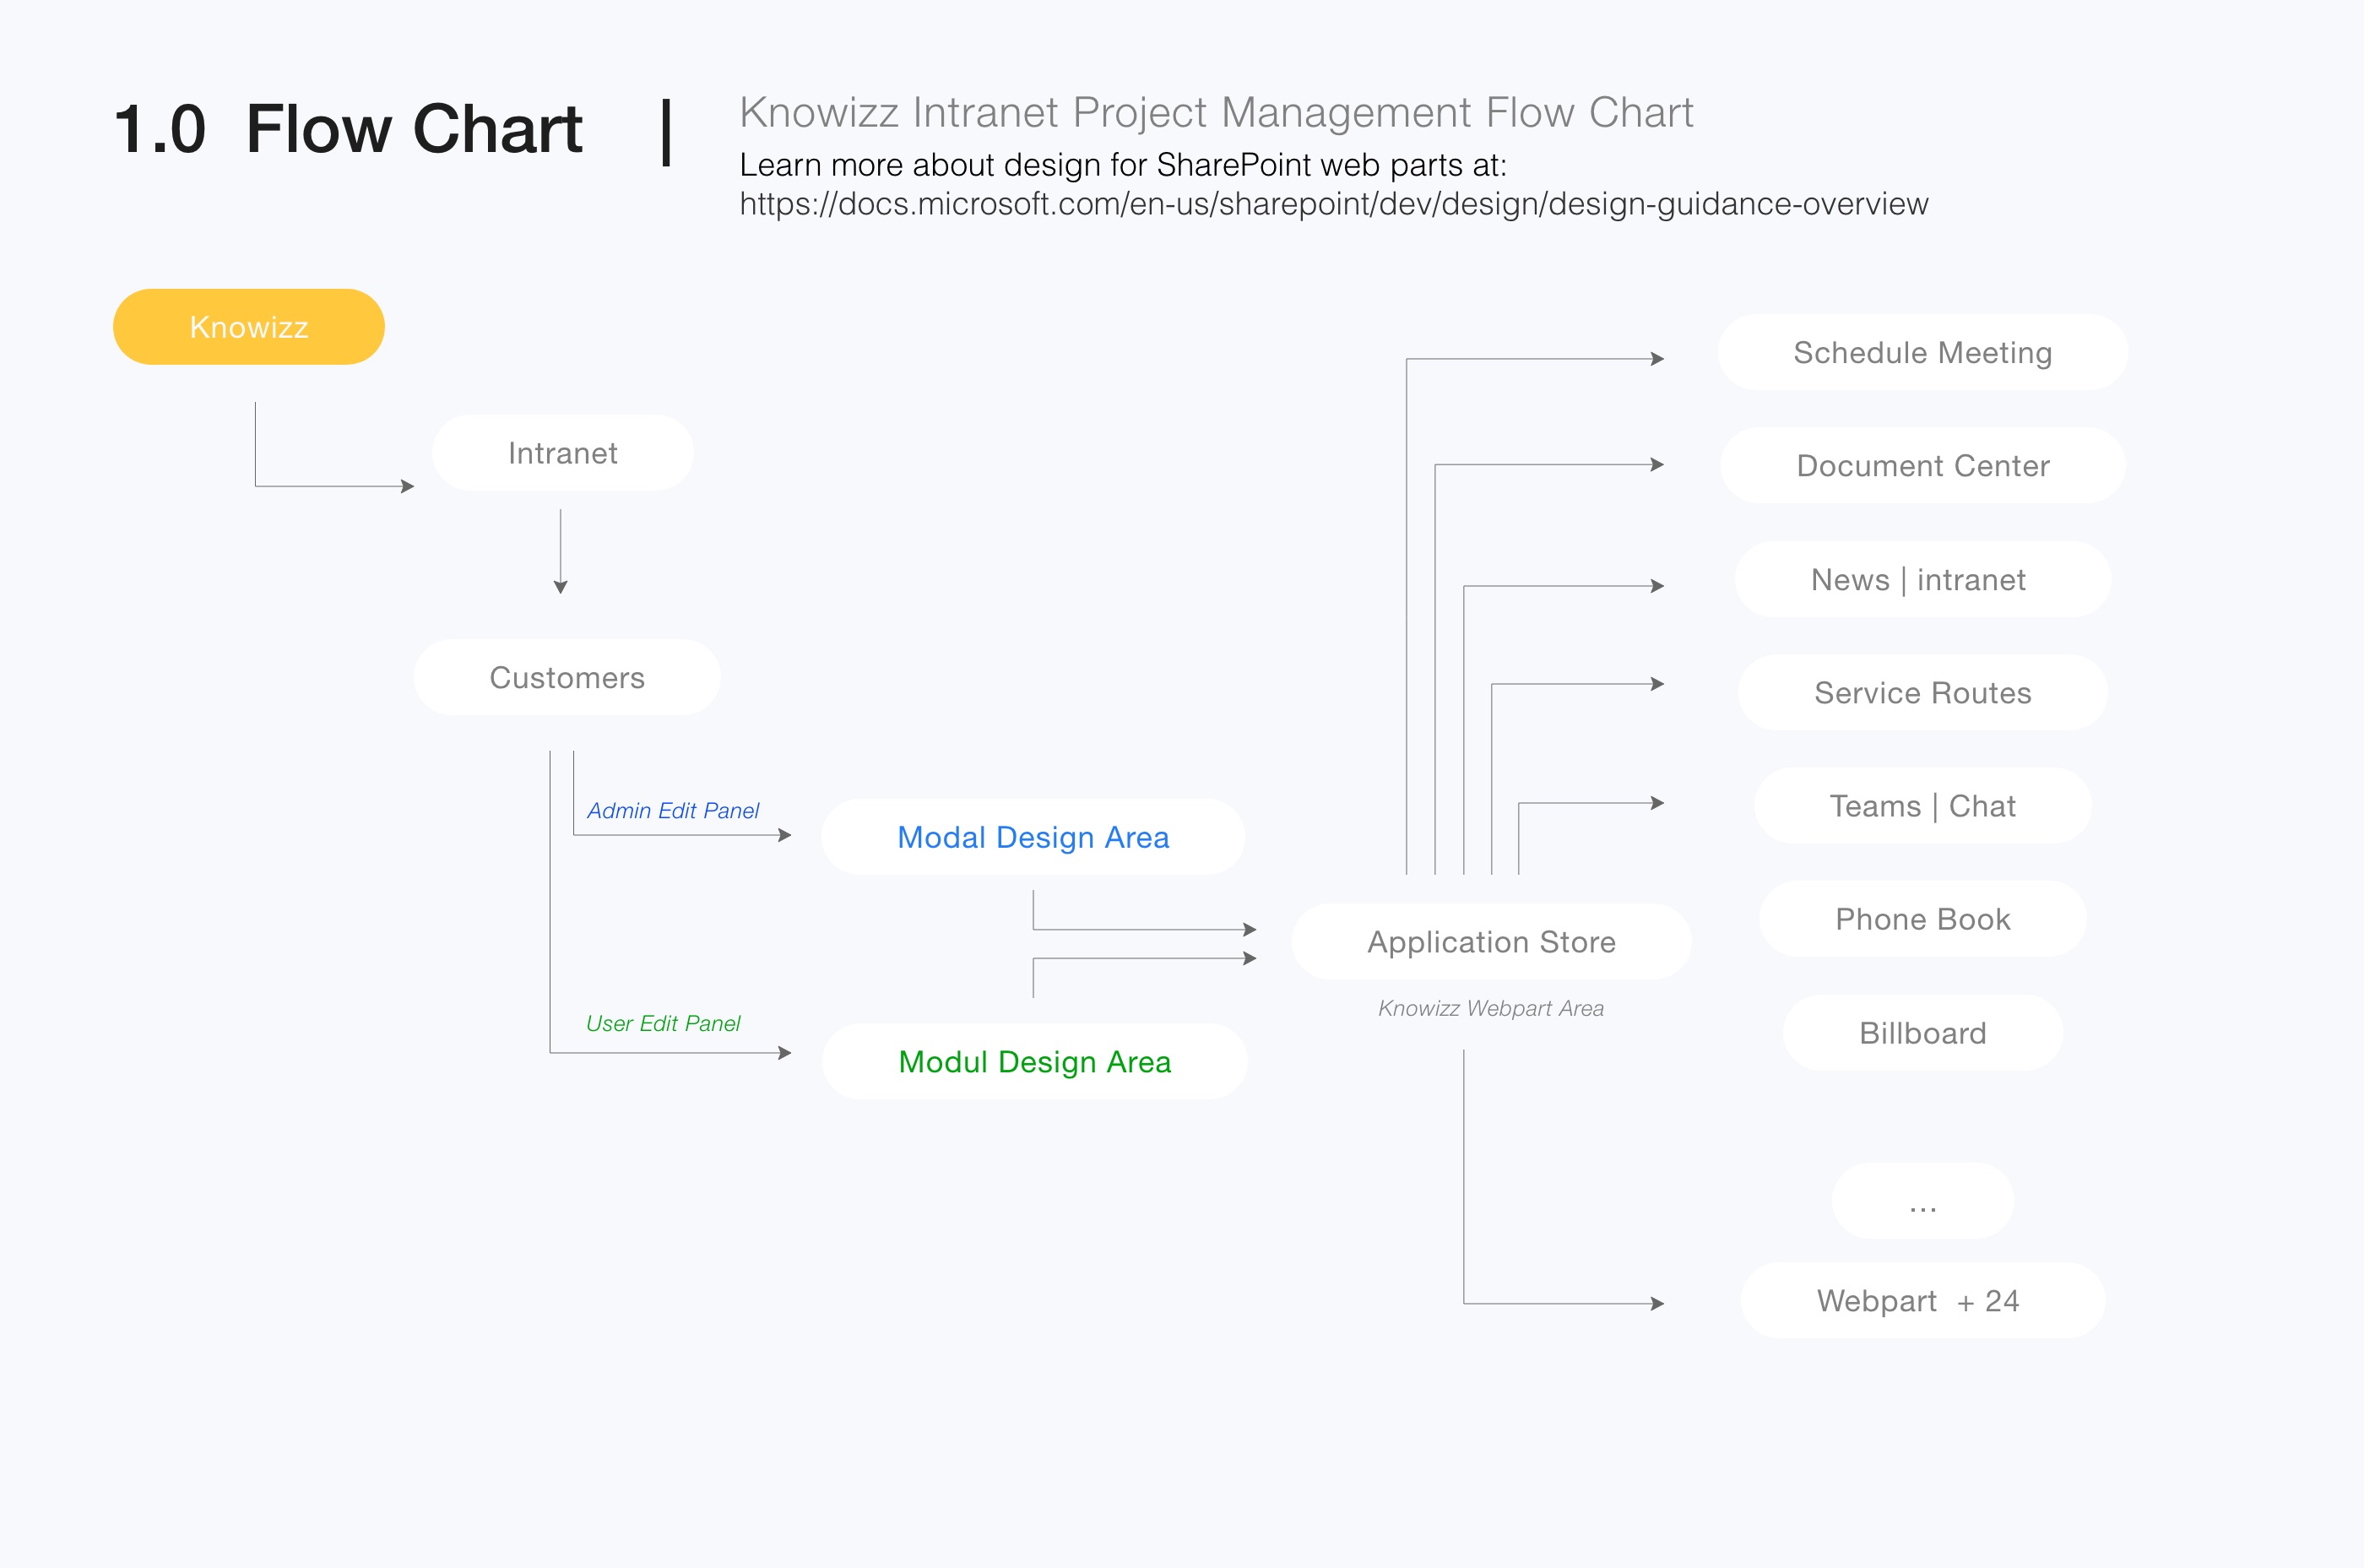Image resolution: width=2364 pixels, height=1568 pixels.
Task: Click the ellipsis more-items pill
Action: click(x=1922, y=1201)
